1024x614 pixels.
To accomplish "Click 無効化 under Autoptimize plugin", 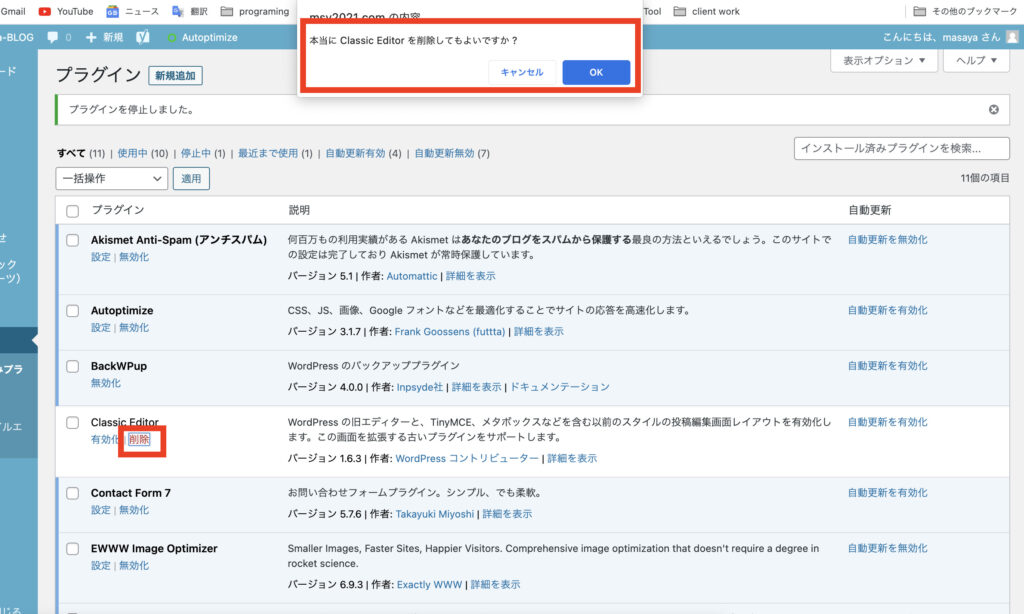I will 134,327.
